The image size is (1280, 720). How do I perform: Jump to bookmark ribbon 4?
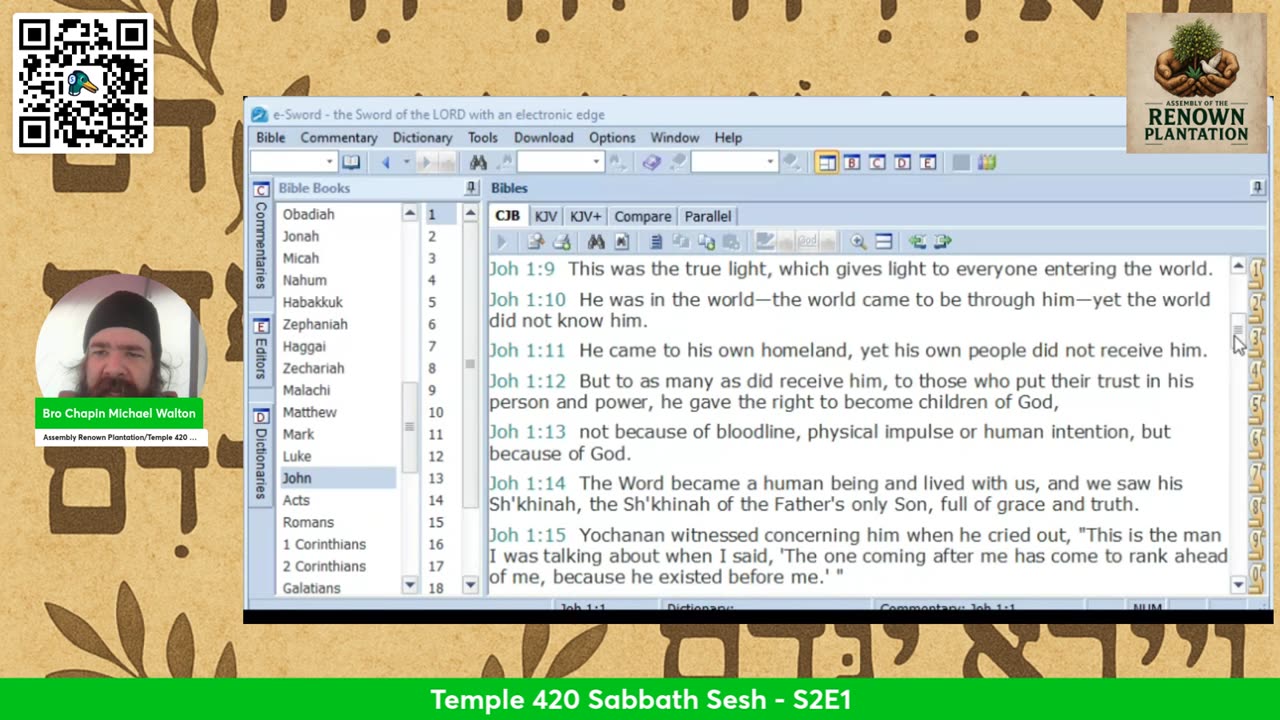click(1256, 375)
